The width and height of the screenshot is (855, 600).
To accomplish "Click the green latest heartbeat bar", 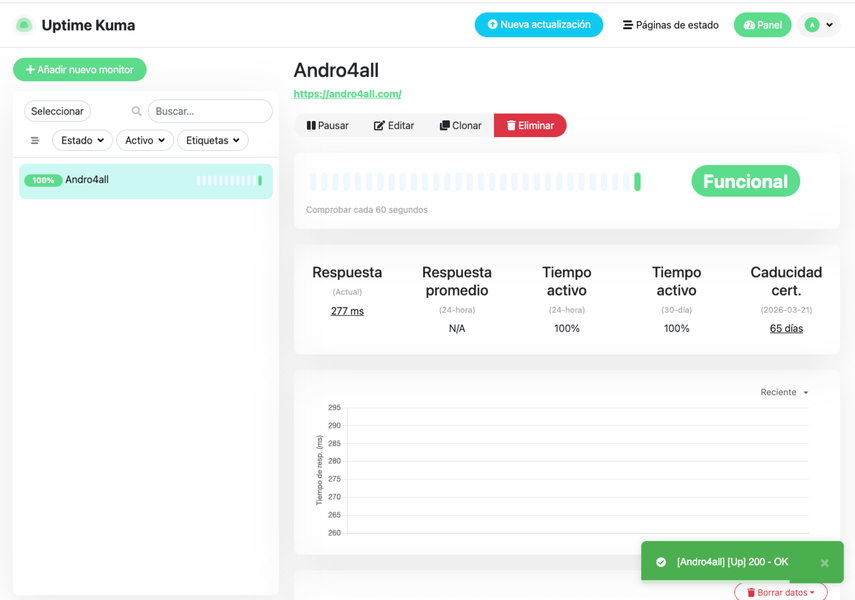I will (x=637, y=182).
